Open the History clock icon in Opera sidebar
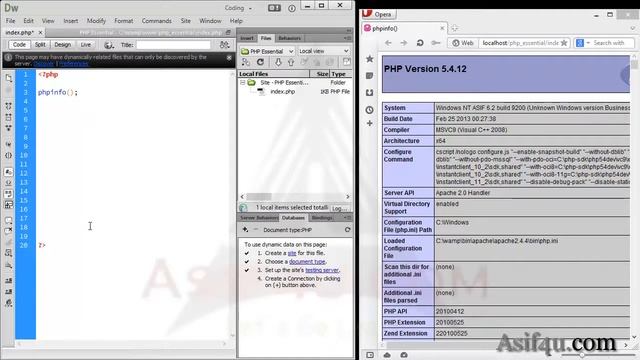This screenshot has height=360, width=640. pyautogui.click(x=369, y=110)
